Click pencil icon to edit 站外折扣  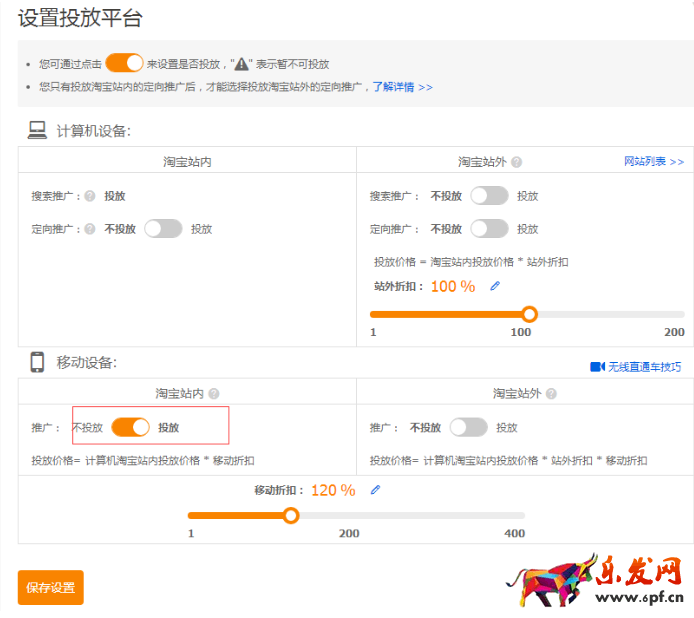click(494, 286)
